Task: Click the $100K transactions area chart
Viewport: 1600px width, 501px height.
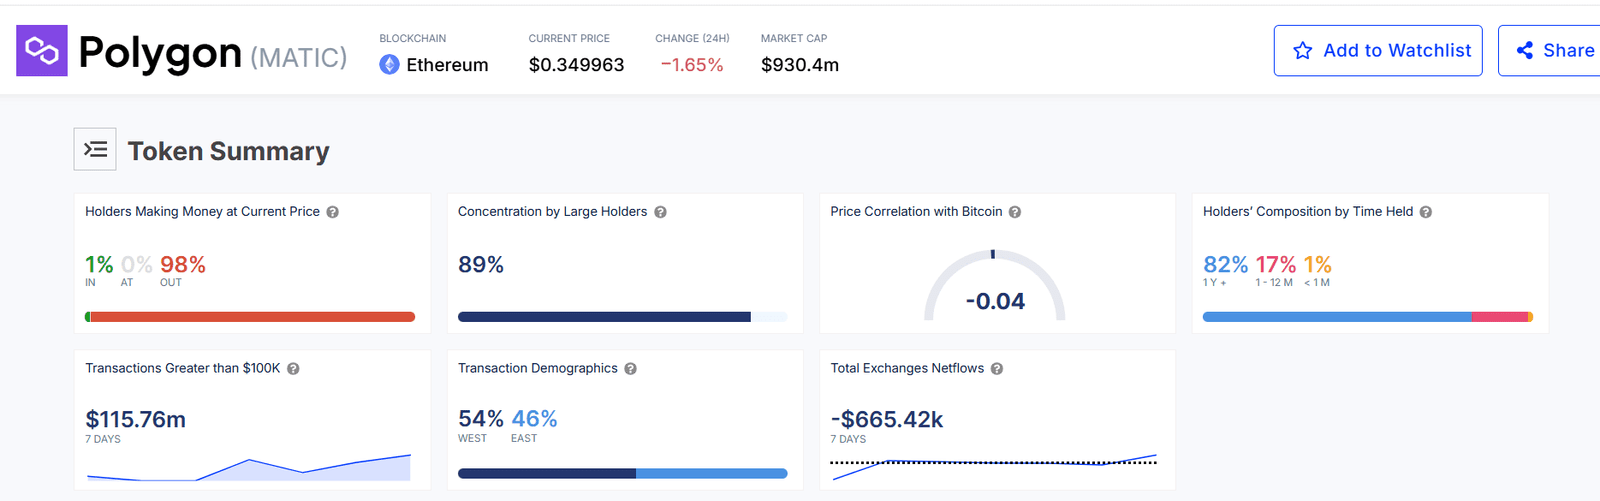Action: tap(249, 468)
